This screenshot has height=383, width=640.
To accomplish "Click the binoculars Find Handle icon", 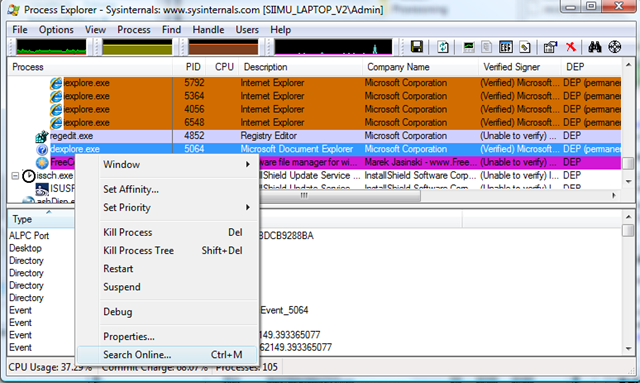I will click(x=594, y=47).
